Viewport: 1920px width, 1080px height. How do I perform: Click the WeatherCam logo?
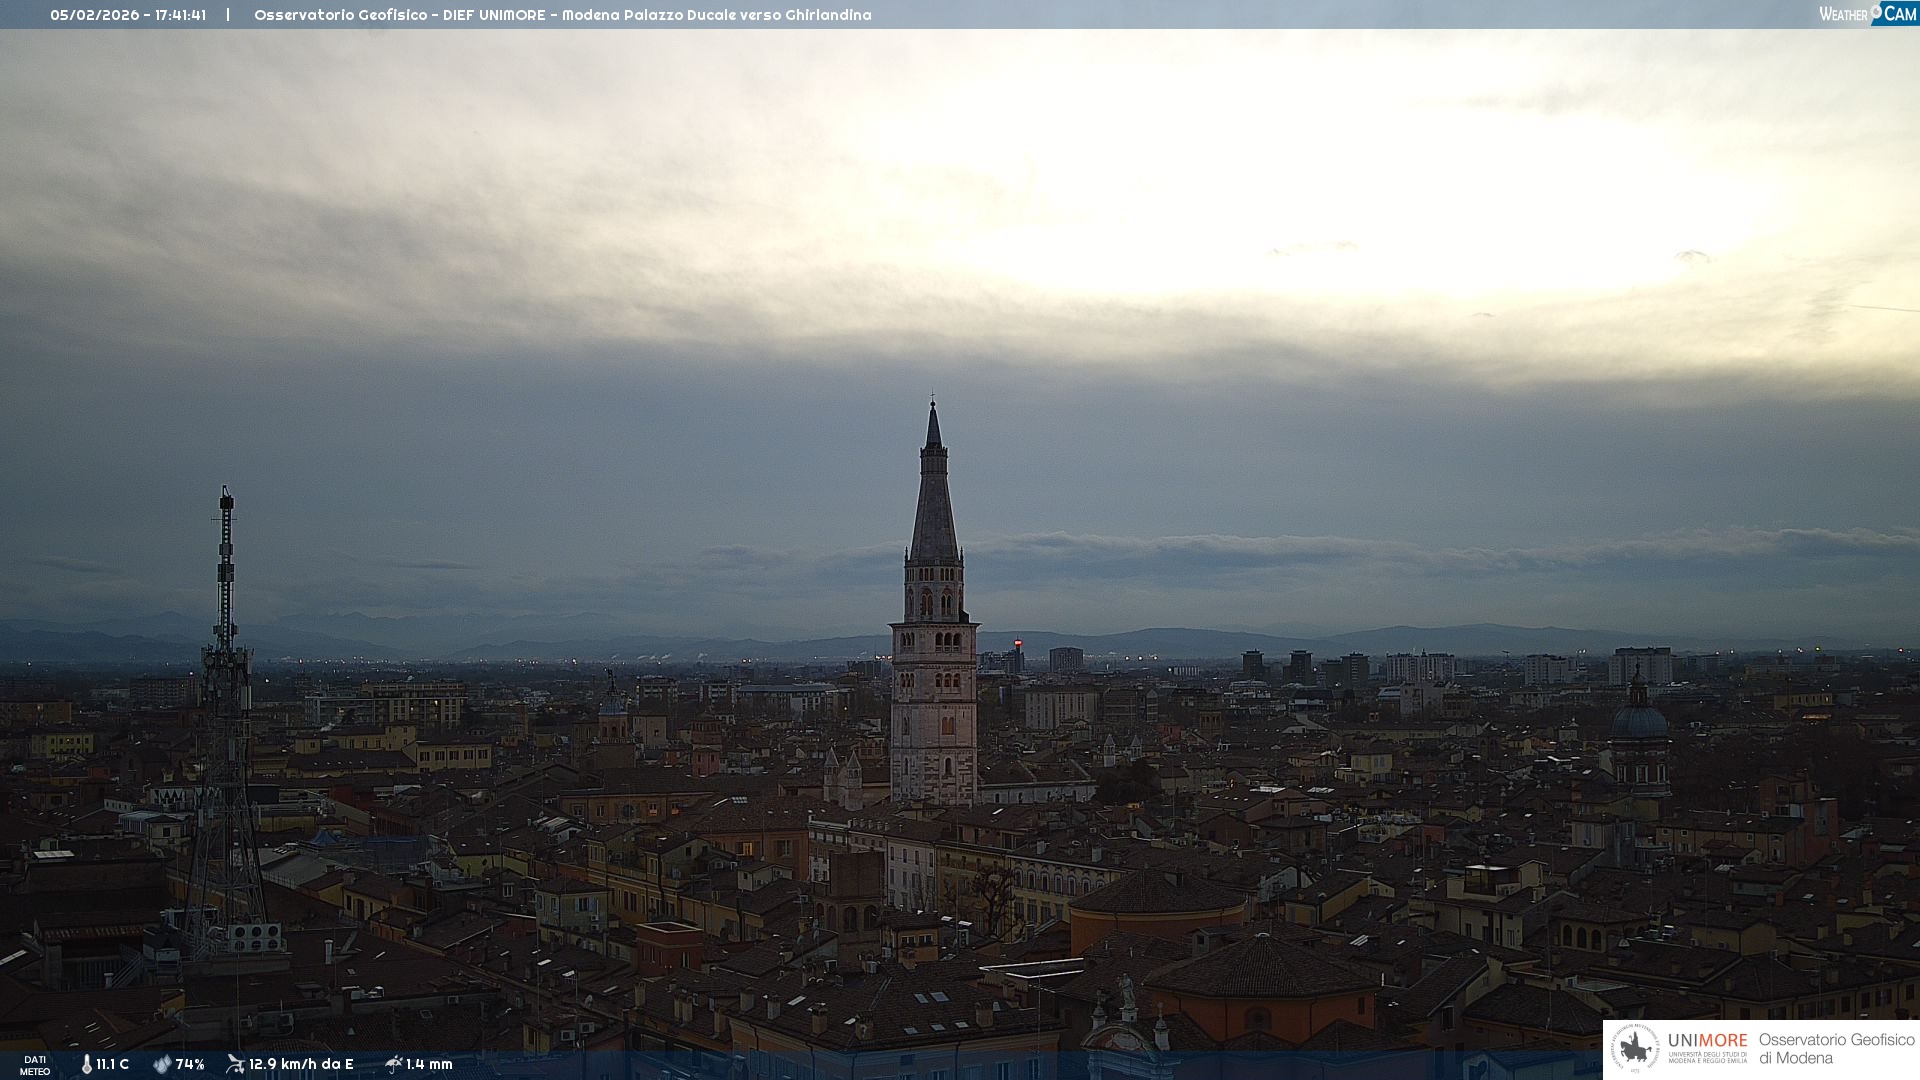tap(1867, 14)
